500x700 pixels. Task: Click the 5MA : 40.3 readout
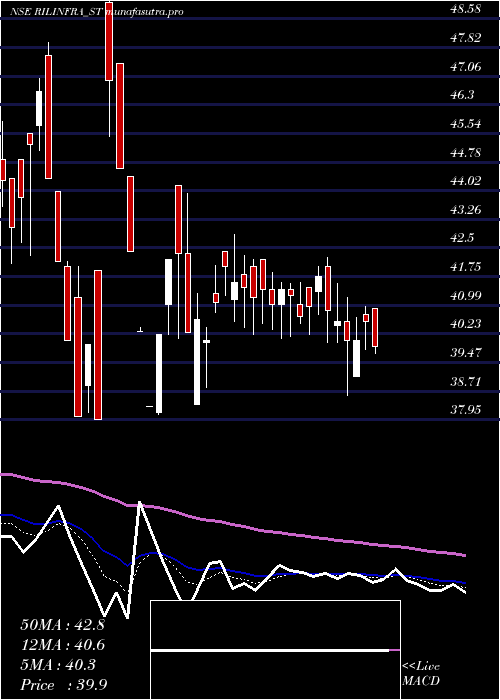click(x=58, y=665)
